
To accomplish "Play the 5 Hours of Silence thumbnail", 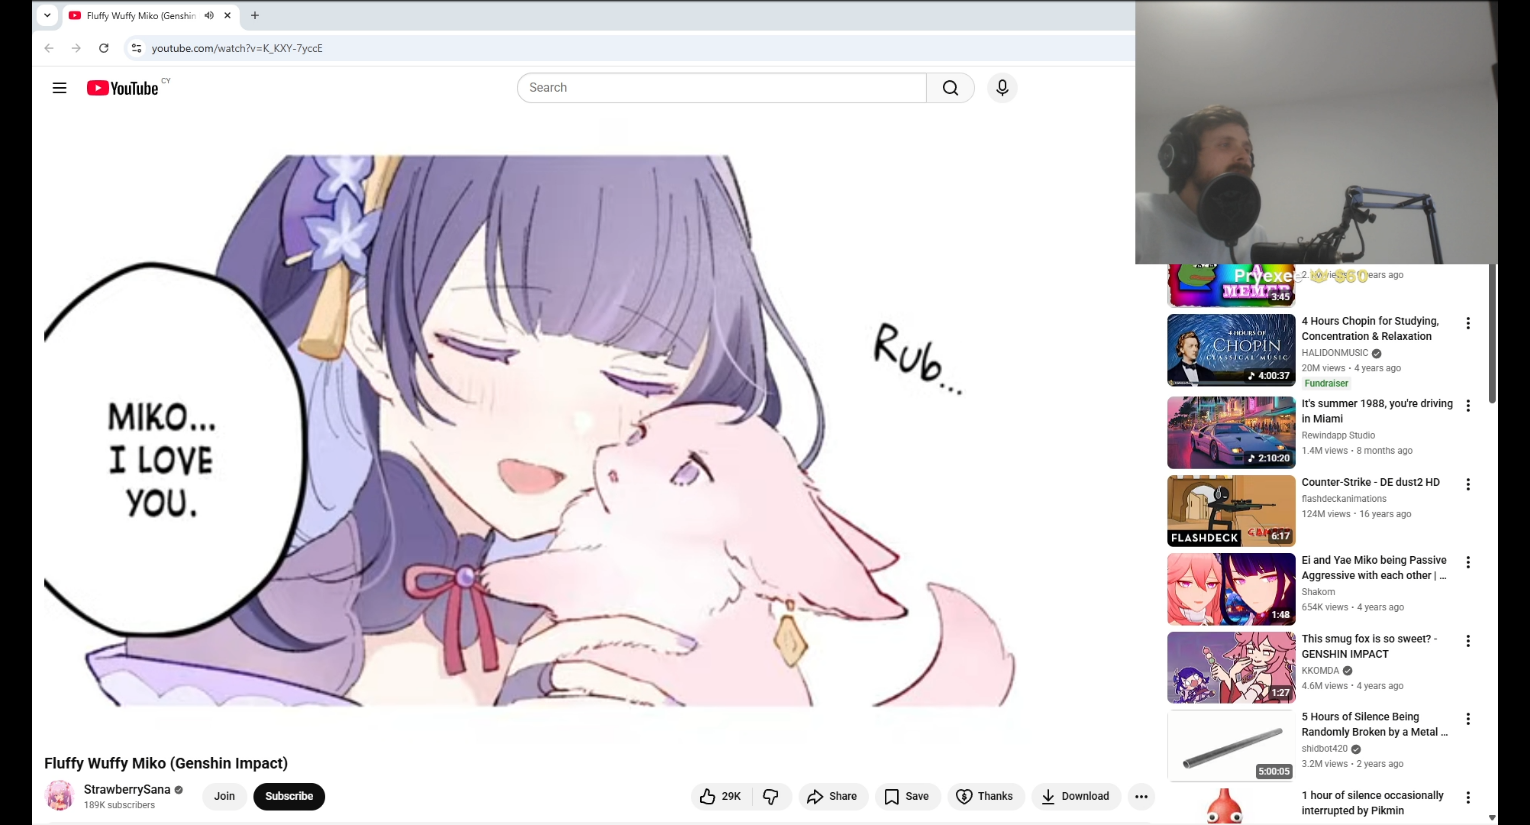I will click(1231, 746).
